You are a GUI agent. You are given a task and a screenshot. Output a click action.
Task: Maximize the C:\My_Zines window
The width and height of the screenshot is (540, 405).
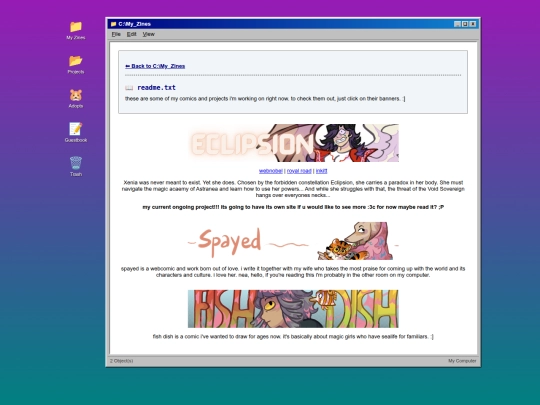point(465,24)
